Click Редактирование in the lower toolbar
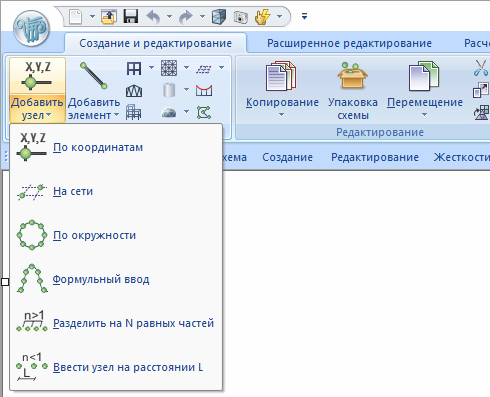 pos(375,157)
